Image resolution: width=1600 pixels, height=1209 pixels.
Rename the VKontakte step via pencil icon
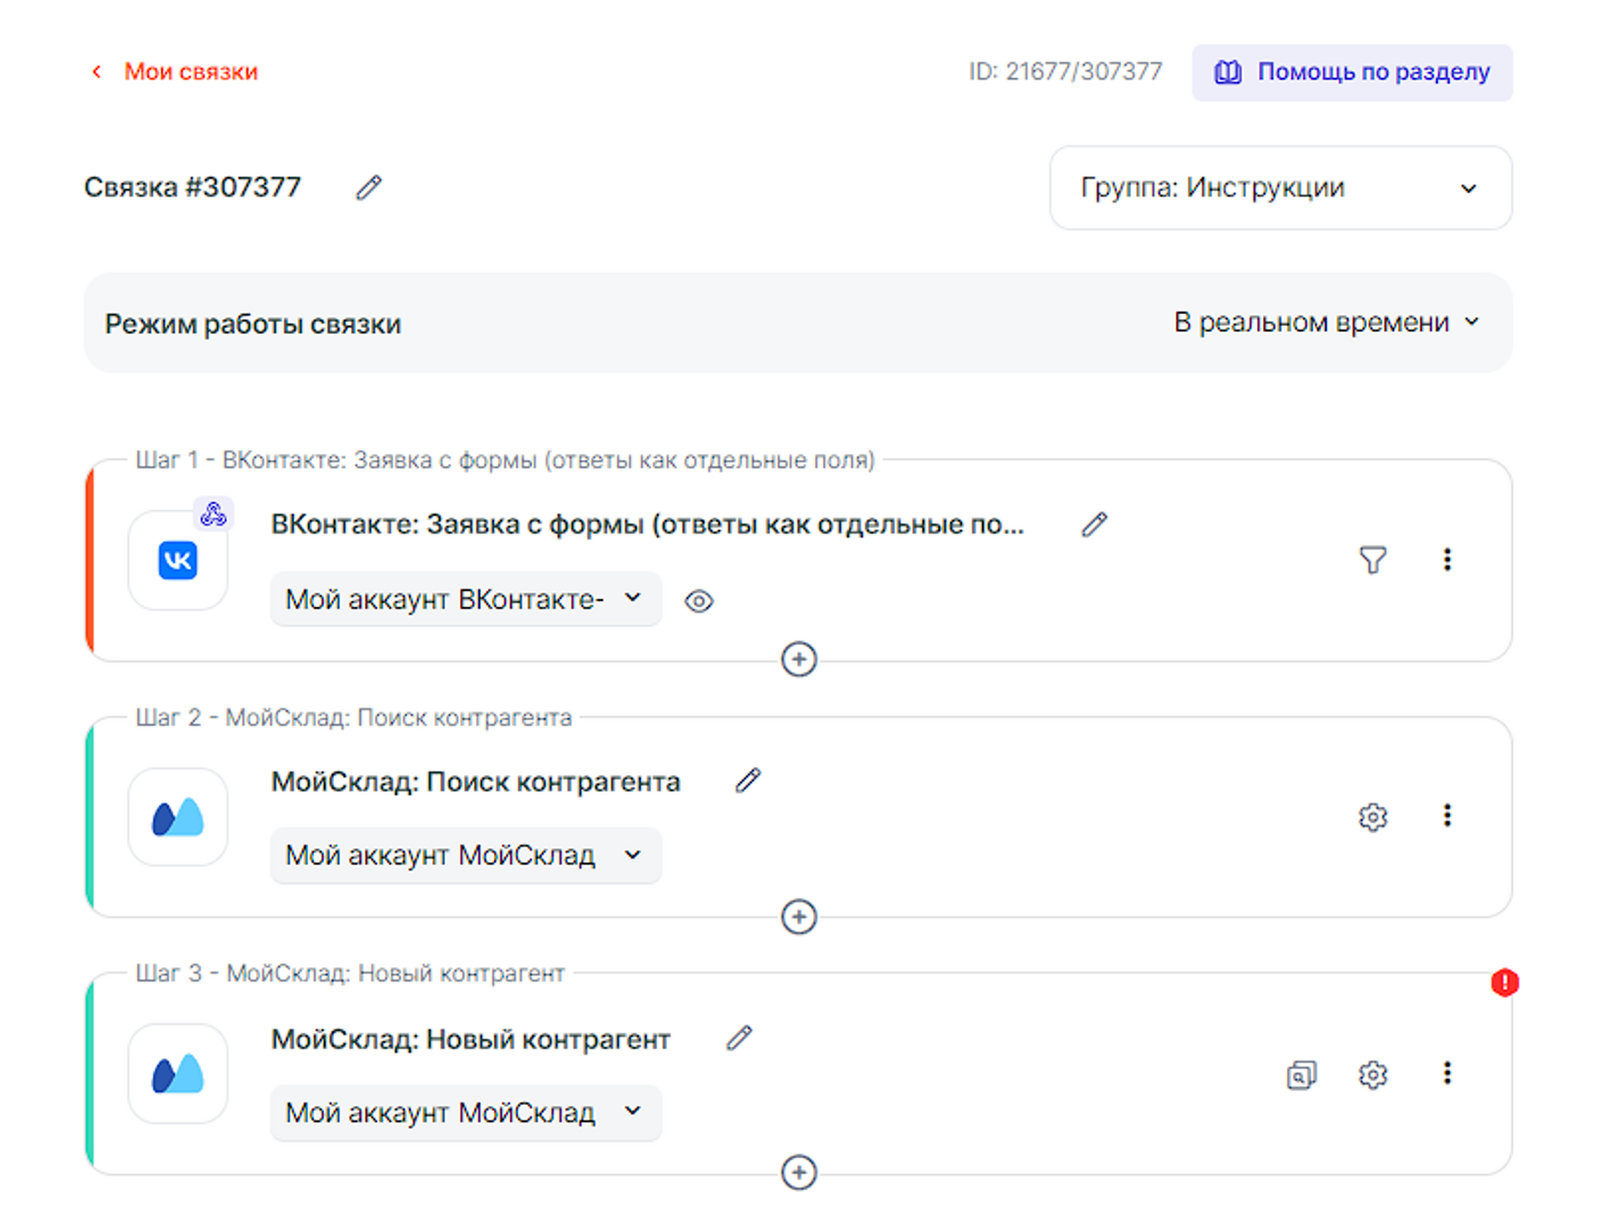(x=1094, y=525)
